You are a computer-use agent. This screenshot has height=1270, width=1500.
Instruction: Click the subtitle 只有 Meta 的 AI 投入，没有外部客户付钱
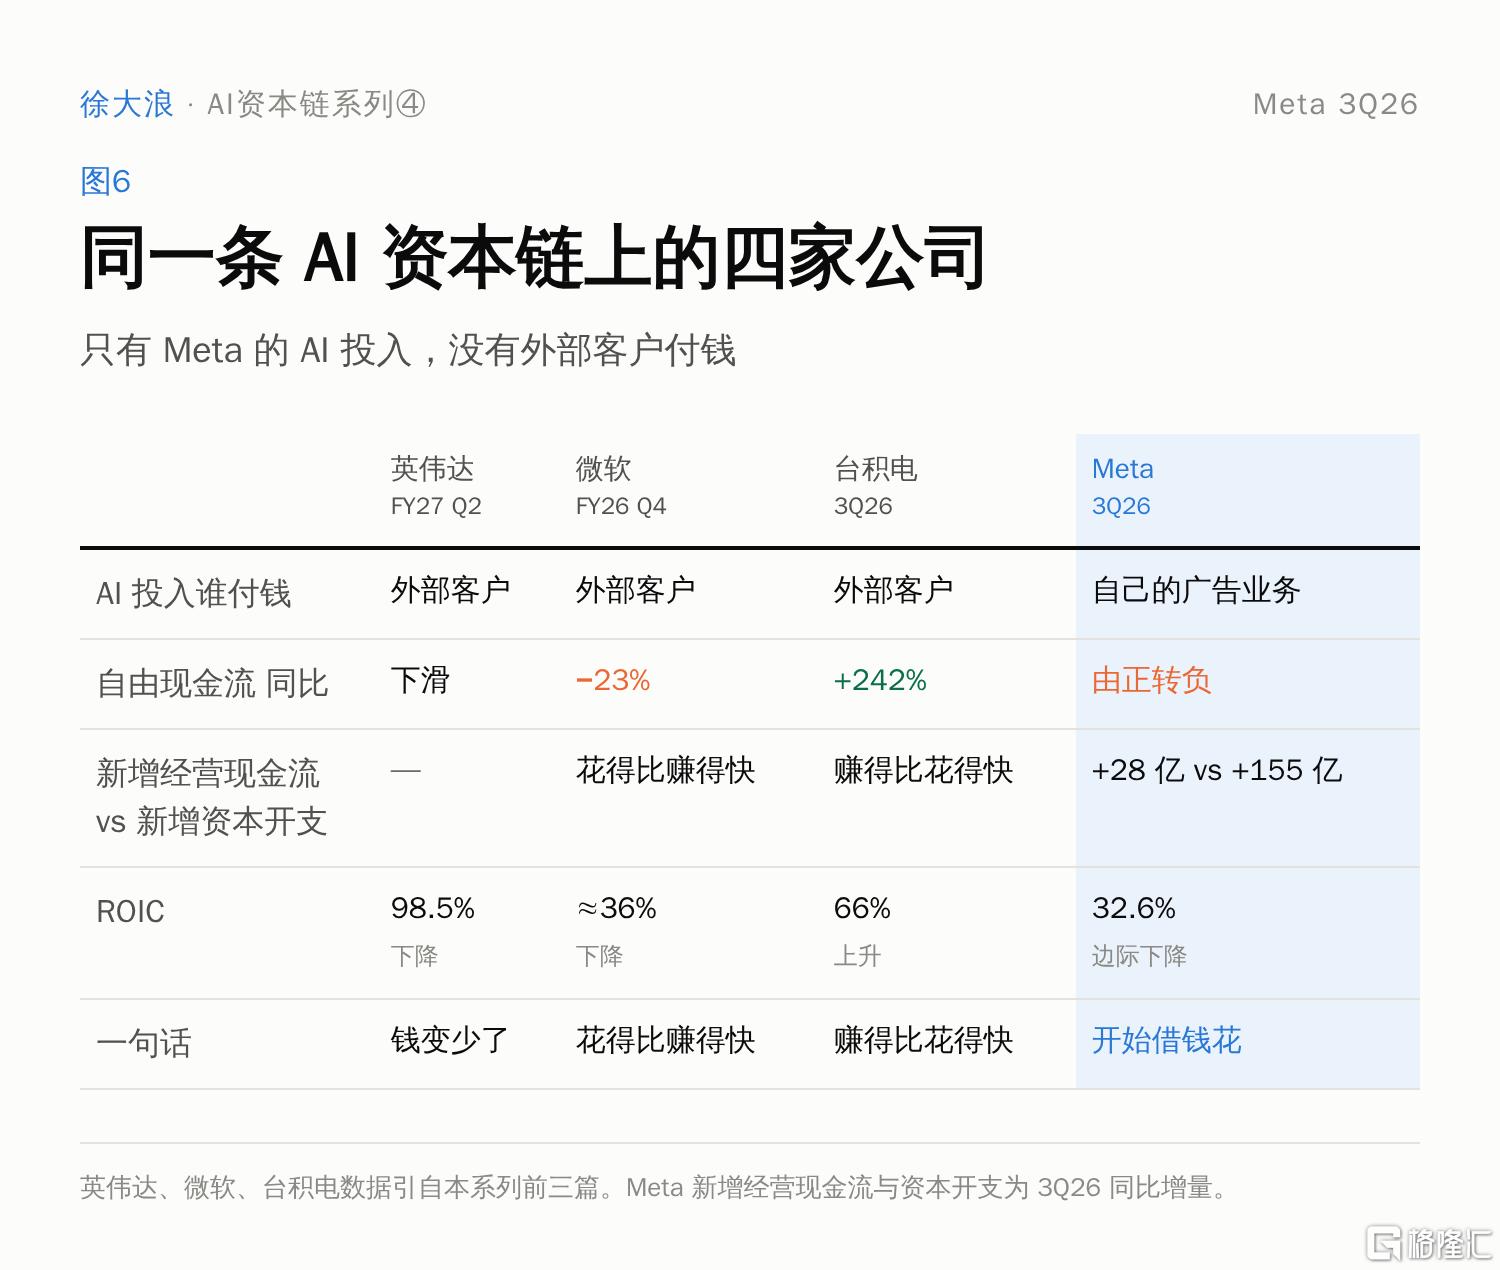click(x=408, y=350)
